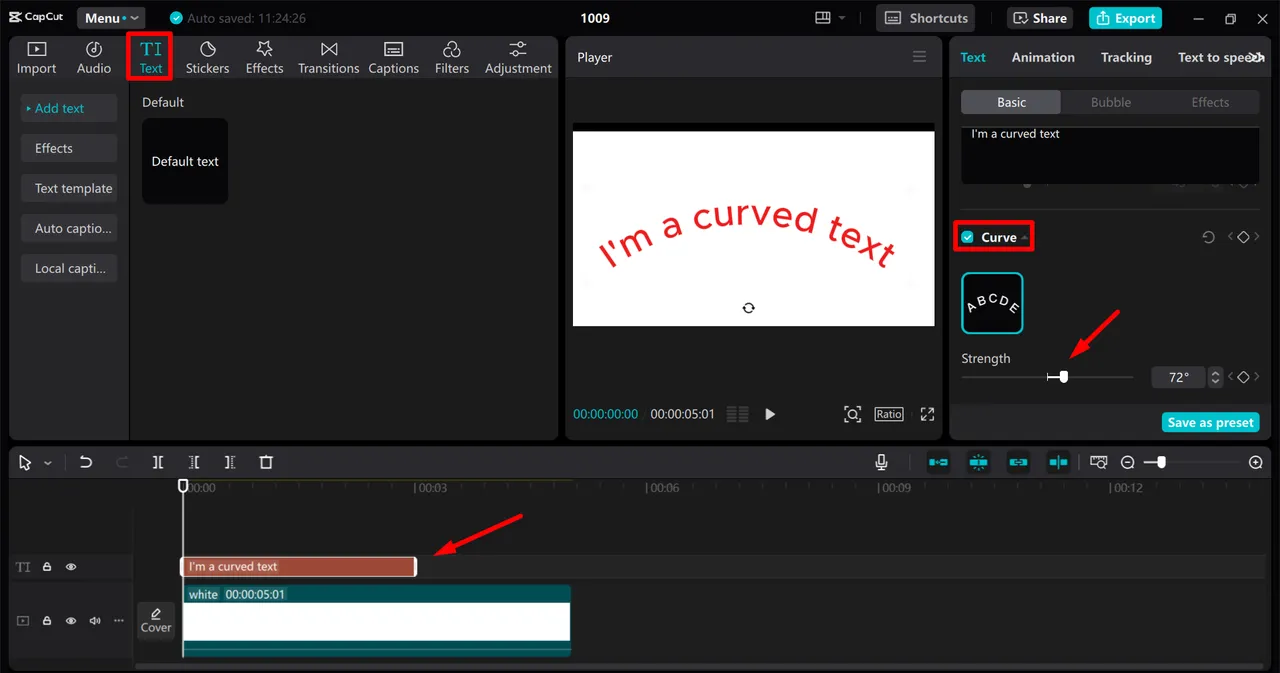The width and height of the screenshot is (1280, 673).
Task: Select the Default text thumbnail
Action: (185, 161)
